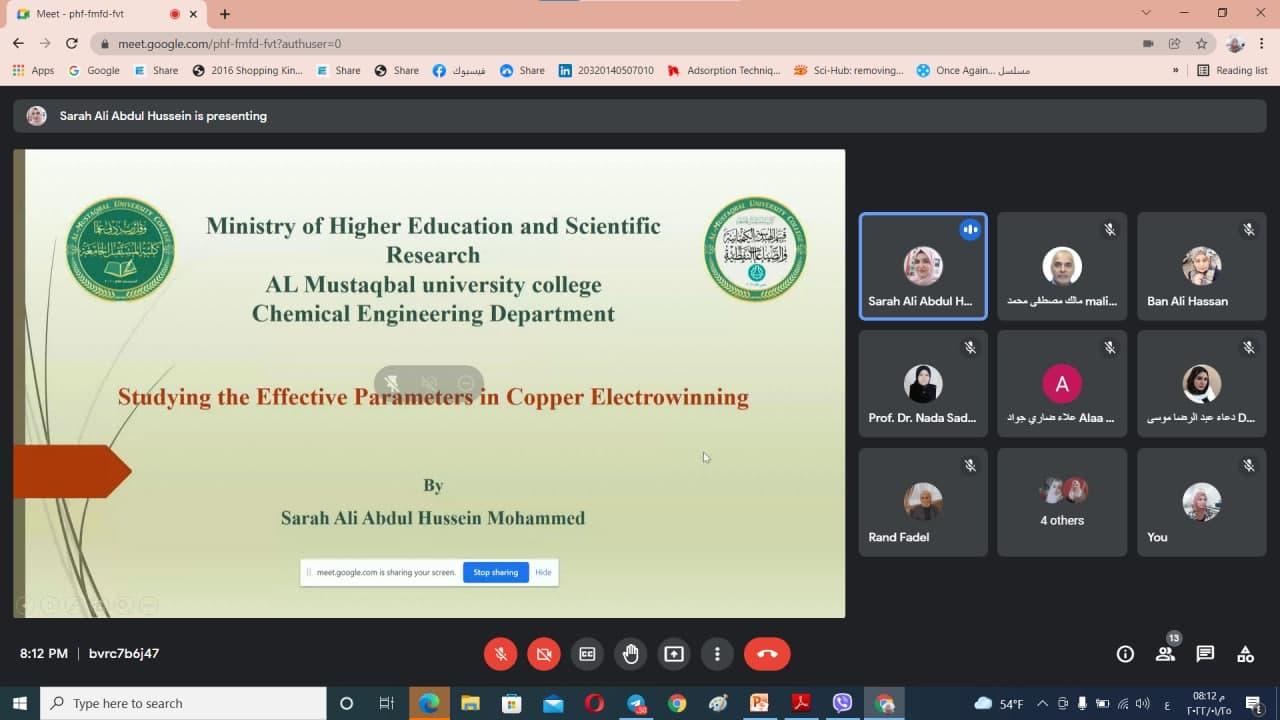This screenshot has height=720, width=1280.
Task: Open 2016 Shopping Kin... bookmark
Action: coord(247,70)
